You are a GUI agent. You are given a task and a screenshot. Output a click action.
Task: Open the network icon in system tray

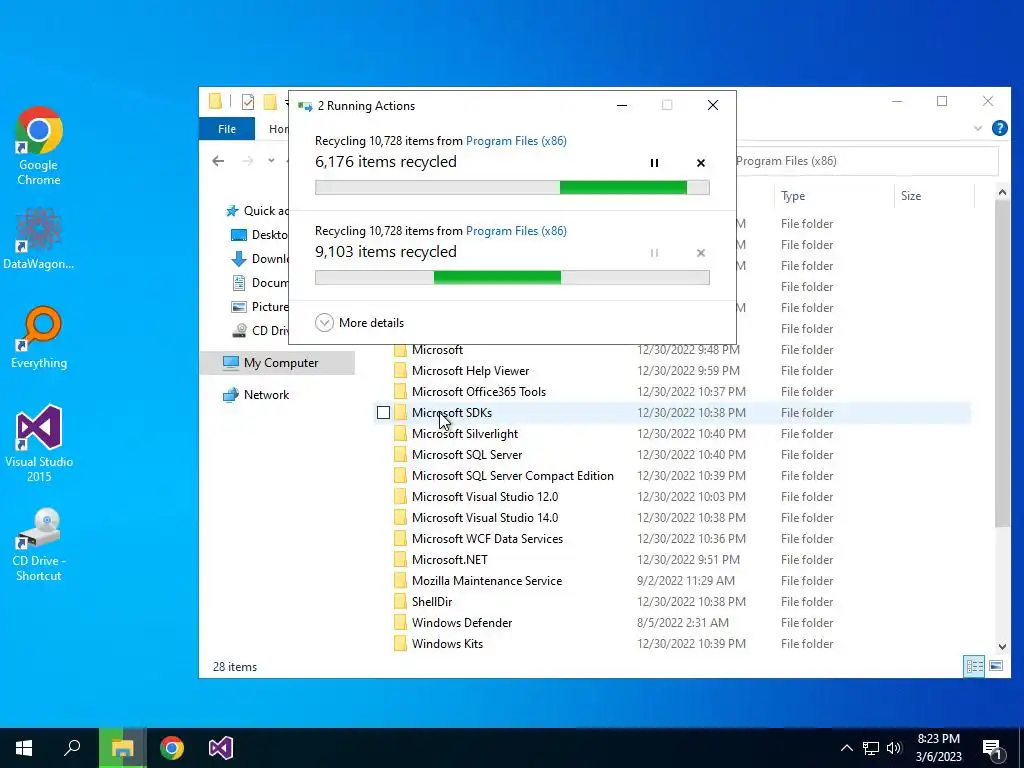(x=871, y=748)
